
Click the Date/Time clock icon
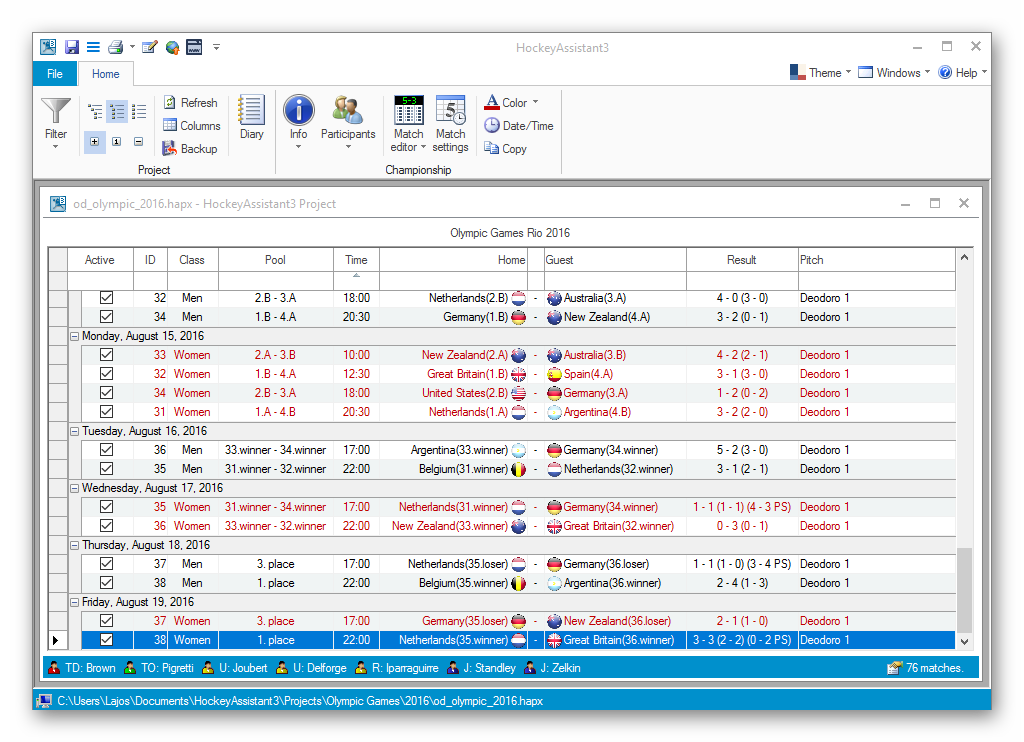(x=492, y=125)
